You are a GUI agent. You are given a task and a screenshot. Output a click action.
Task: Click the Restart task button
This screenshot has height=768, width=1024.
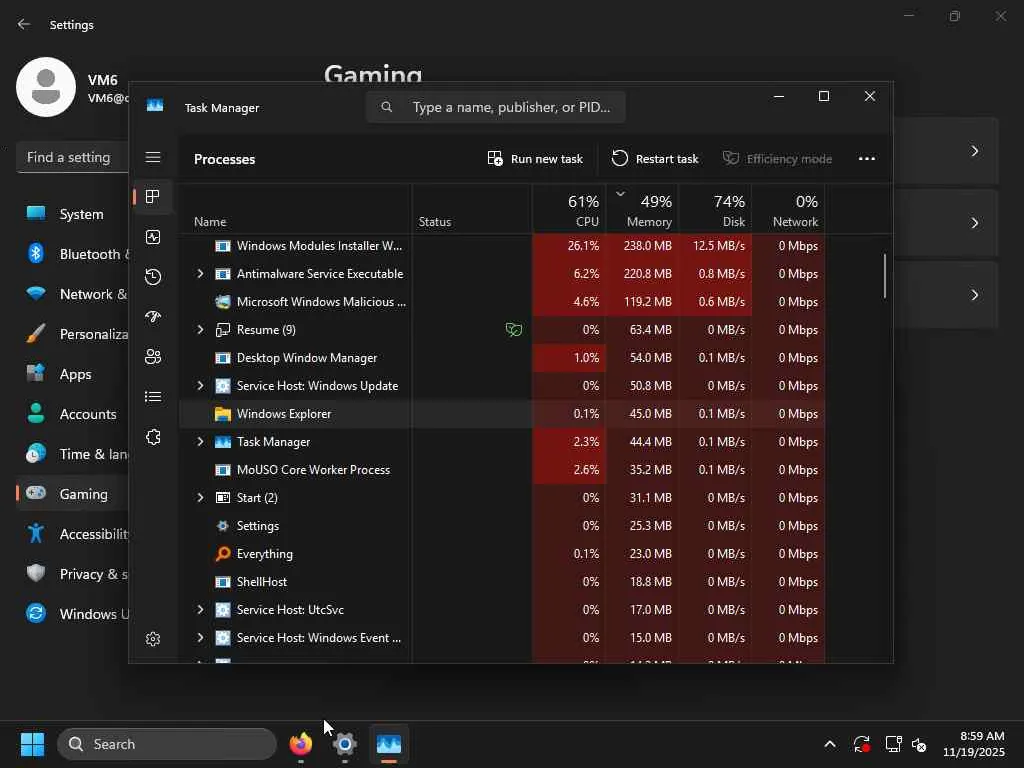coord(655,159)
